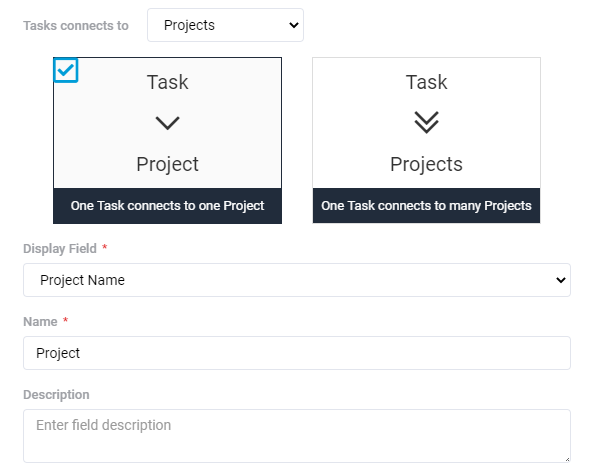Click 'One Task connects to one Project' caption
Screen dimensions: 594x465
click(x=167, y=206)
